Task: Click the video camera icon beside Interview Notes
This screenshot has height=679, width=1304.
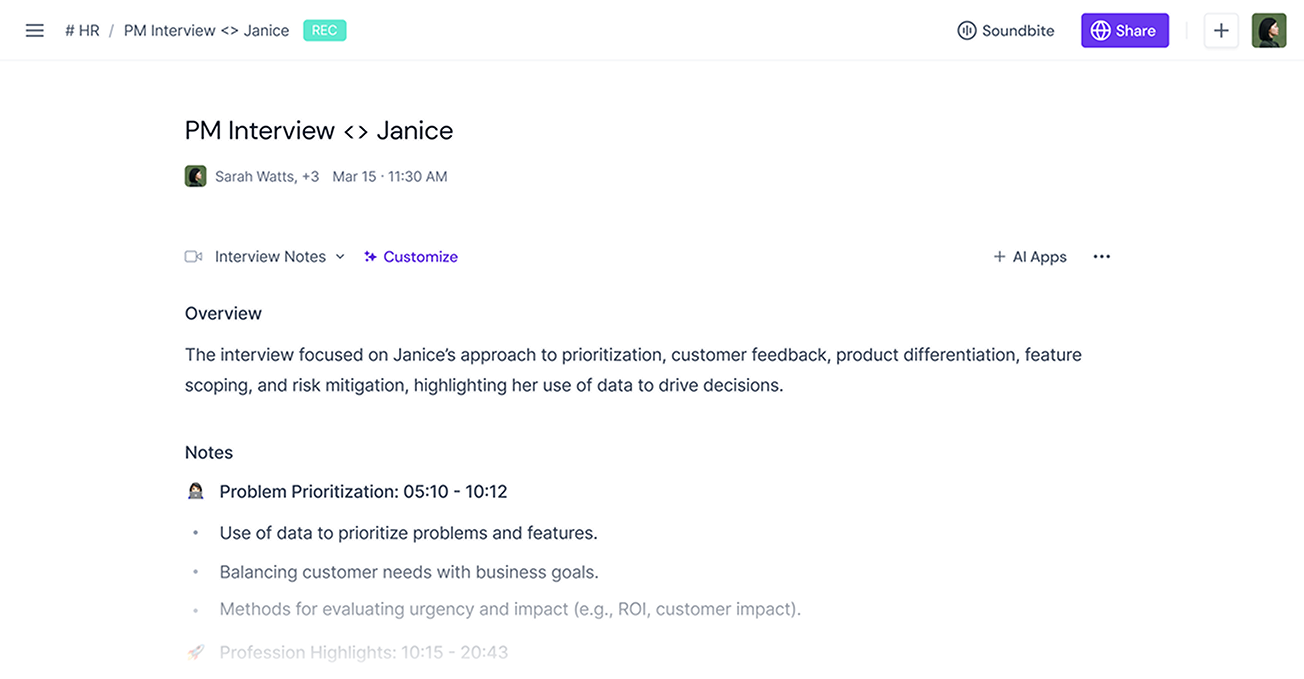Action: [x=194, y=257]
